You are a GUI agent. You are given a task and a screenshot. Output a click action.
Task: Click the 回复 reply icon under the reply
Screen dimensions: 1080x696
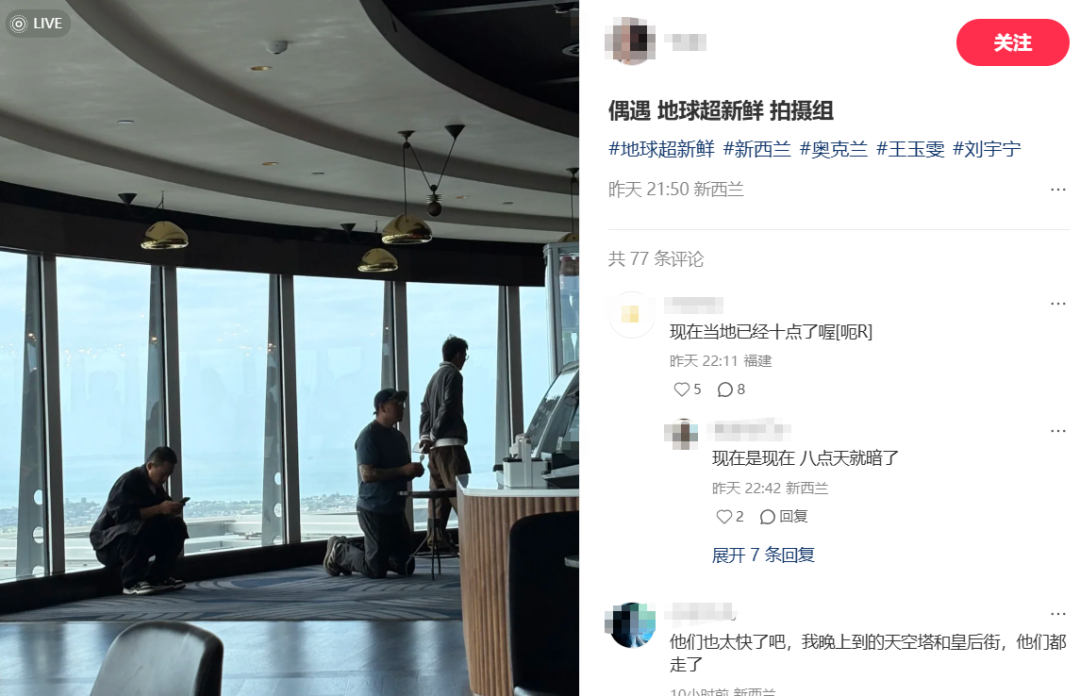[x=783, y=516]
